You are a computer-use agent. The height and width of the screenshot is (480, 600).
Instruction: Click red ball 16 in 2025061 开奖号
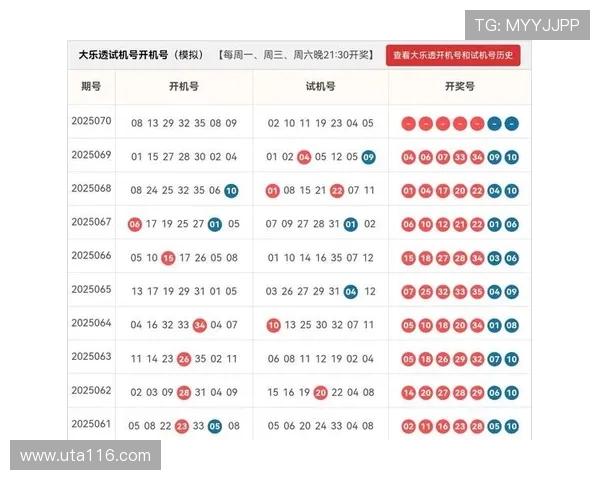point(443,426)
